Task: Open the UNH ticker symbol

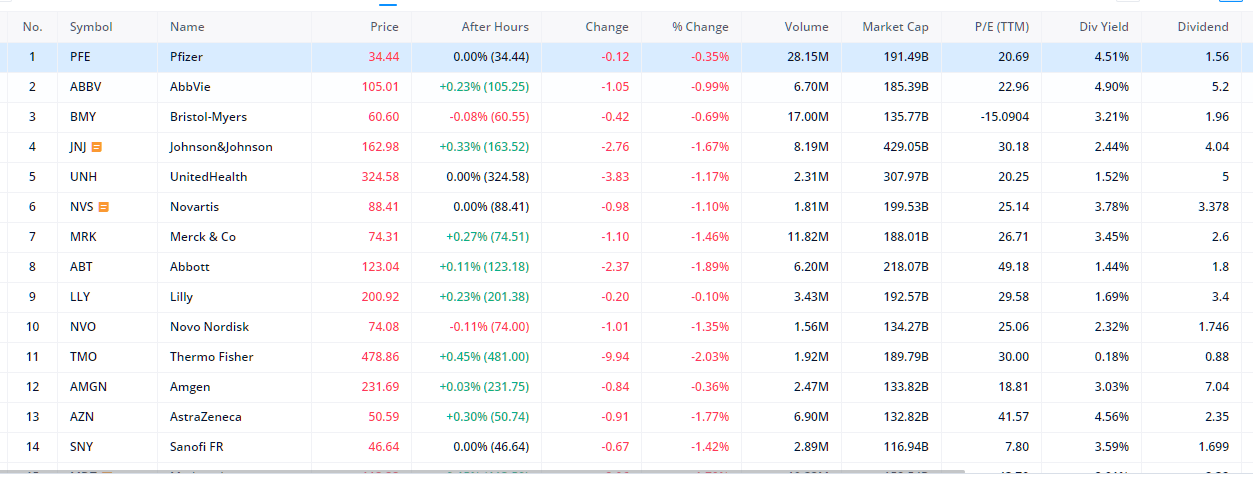Action: [82, 177]
